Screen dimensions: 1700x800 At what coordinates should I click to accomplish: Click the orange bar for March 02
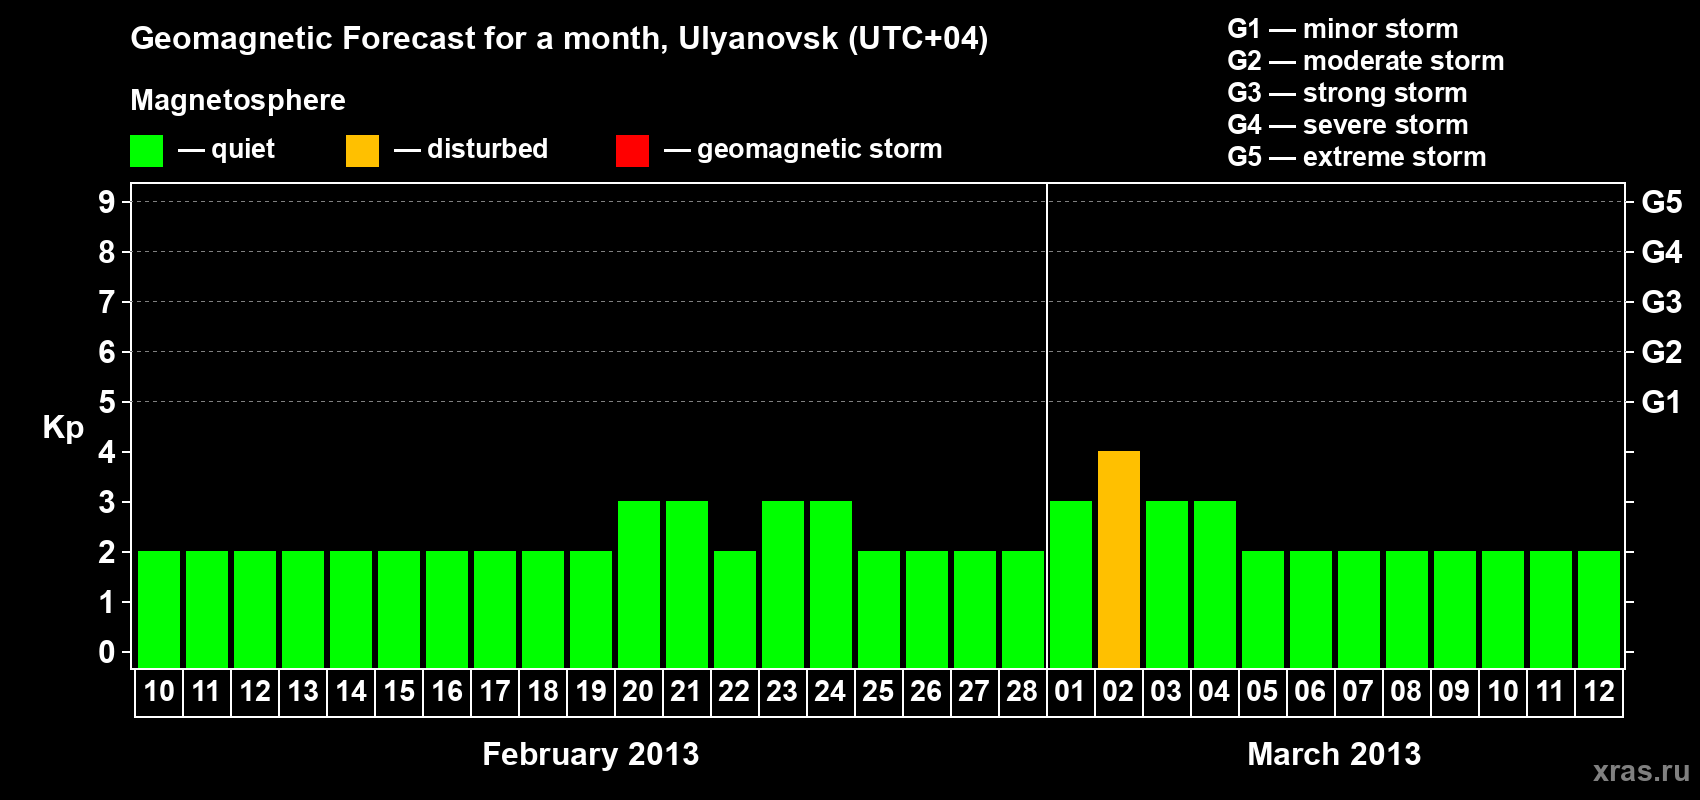(x=1118, y=560)
